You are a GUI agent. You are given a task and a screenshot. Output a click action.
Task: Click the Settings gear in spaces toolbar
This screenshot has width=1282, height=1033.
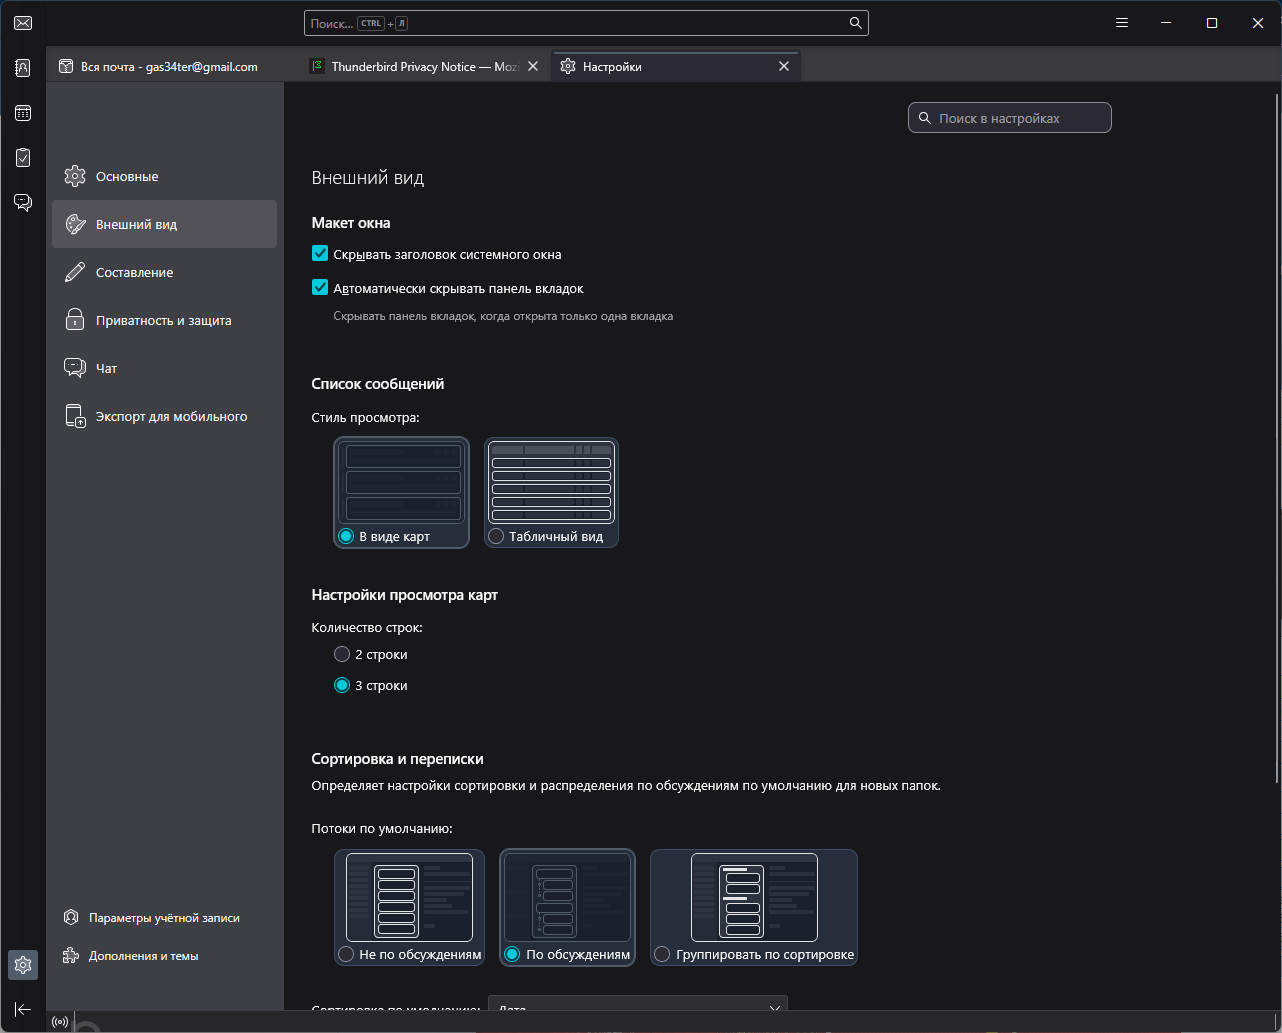pos(22,965)
